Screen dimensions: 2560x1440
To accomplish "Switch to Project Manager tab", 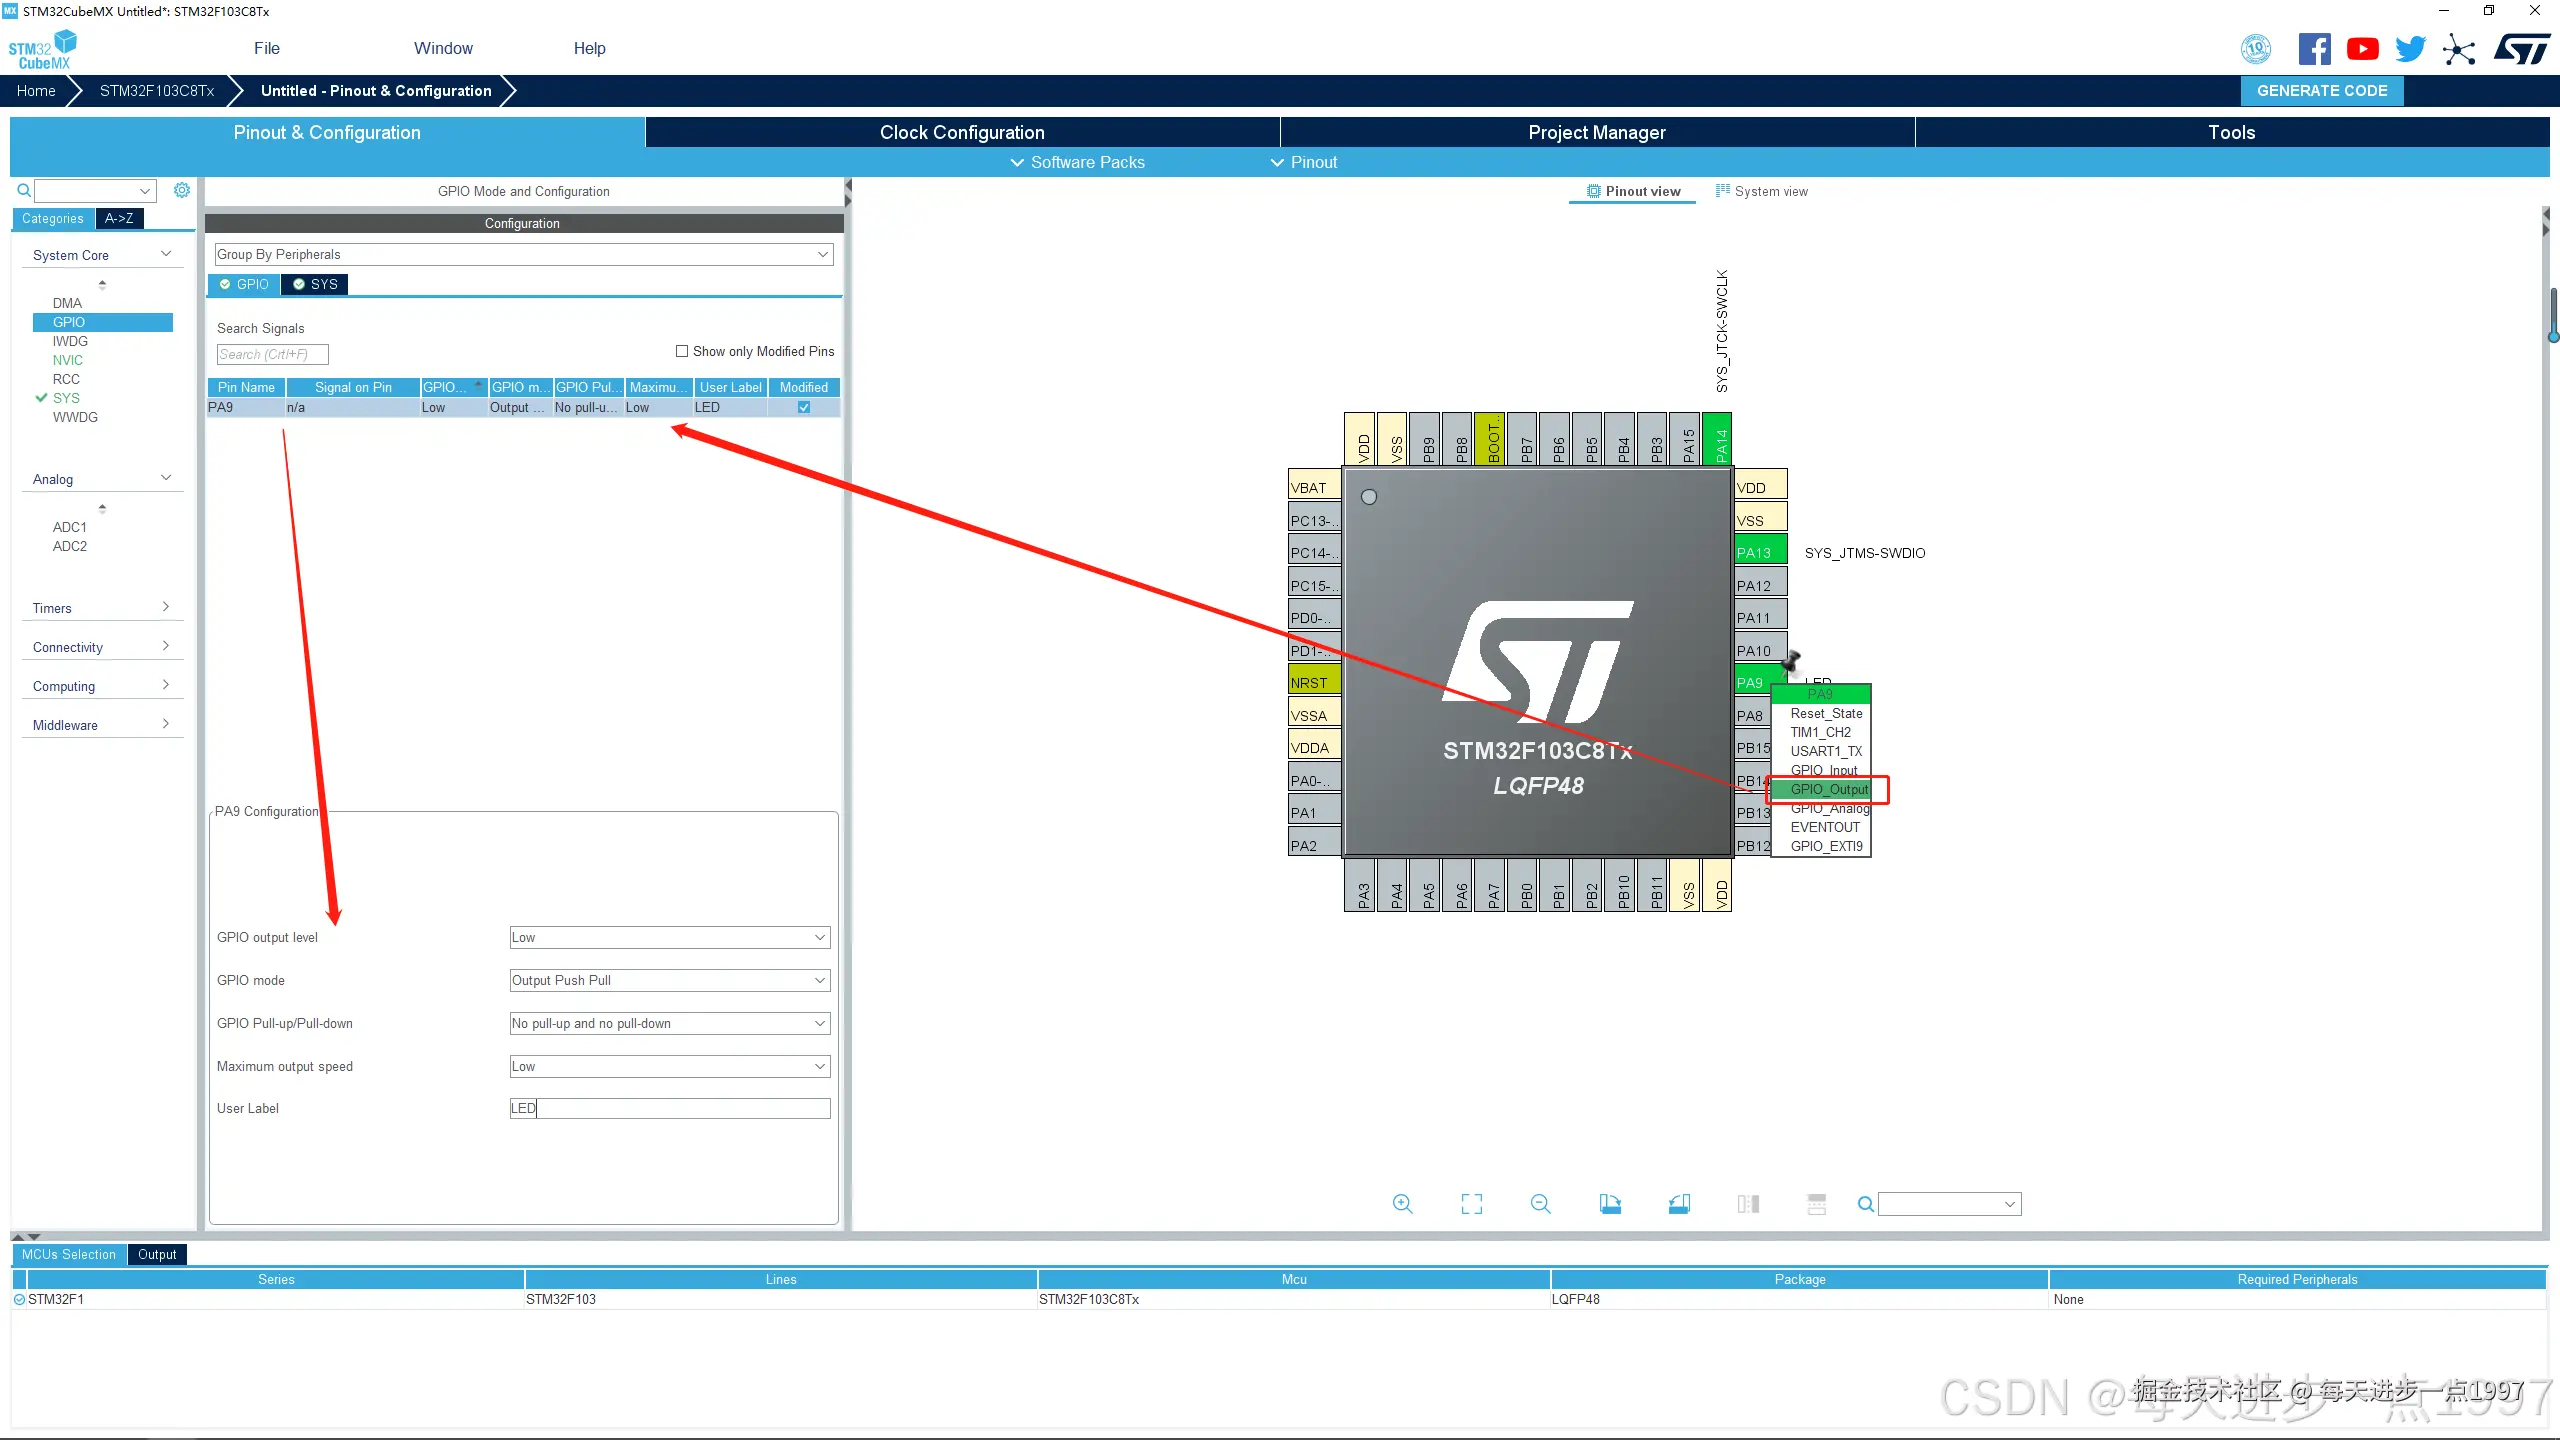I will (1597, 132).
